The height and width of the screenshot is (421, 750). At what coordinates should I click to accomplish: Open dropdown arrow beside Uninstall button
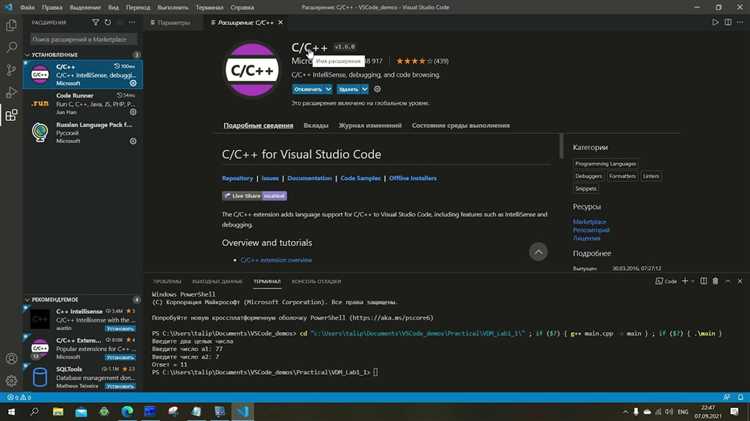[364, 89]
